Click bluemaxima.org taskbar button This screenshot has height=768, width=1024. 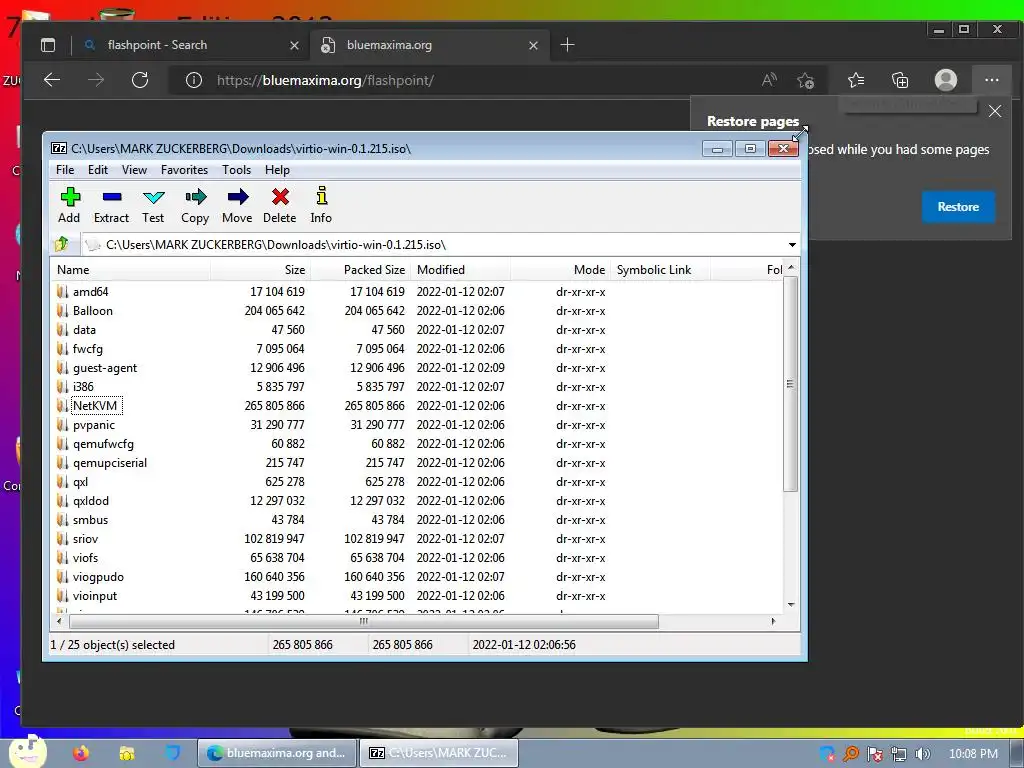[277, 753]
